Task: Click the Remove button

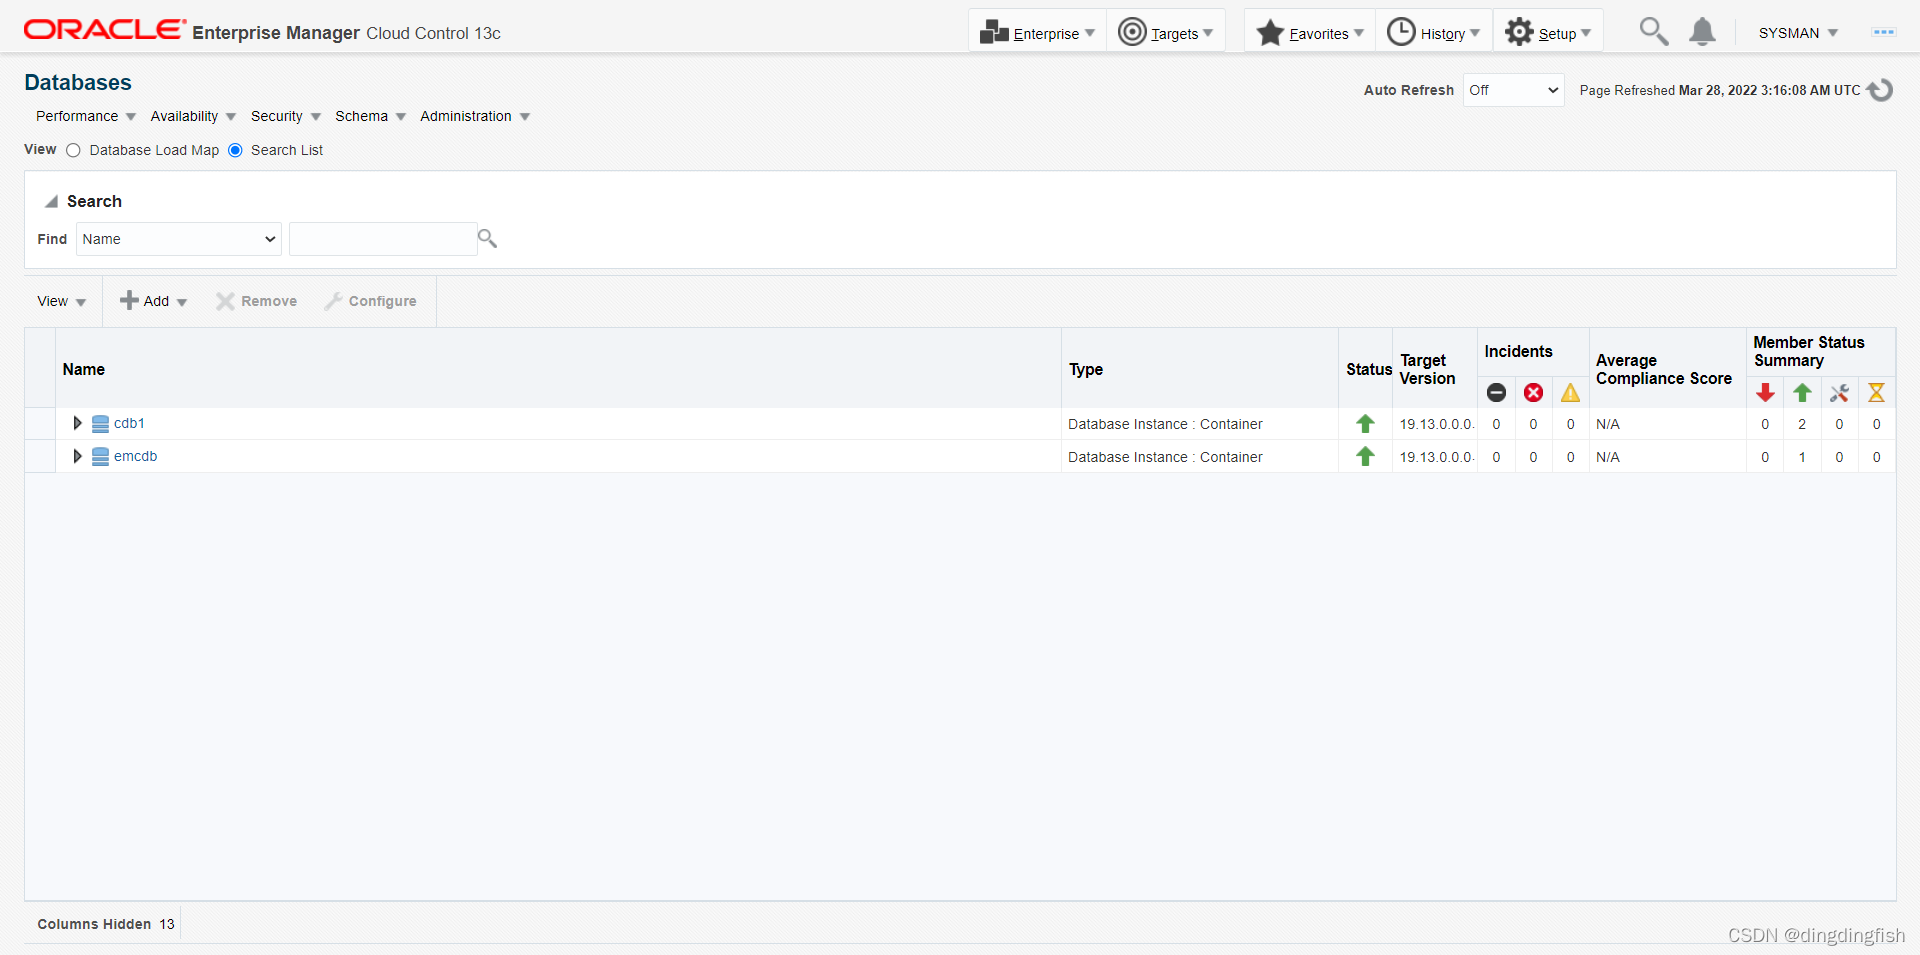Action: pyautogui.click(x=257, y=301)
